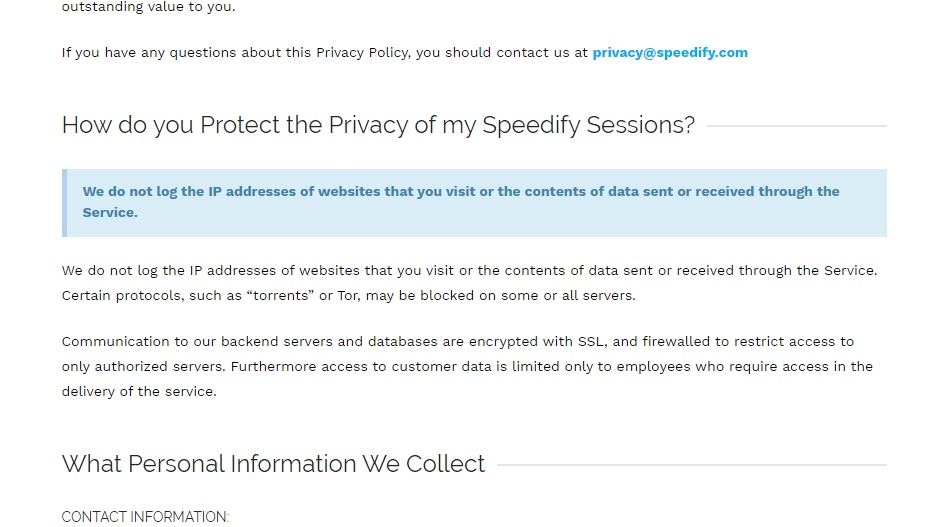Open the privacy@speedify.com email link
This screenshot has height=527, width=937.
pyautogui.click(x=670, y=53)
